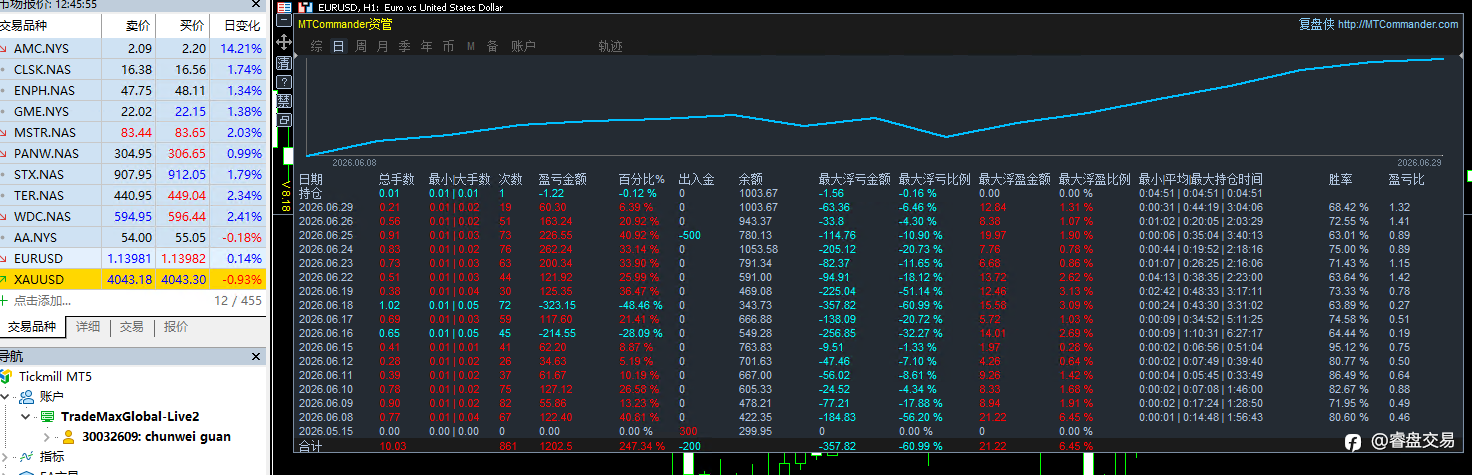This screenshot has width=1472, height=475.
Task: Select the 季 quarterly period tab
Action: (404, 46)
